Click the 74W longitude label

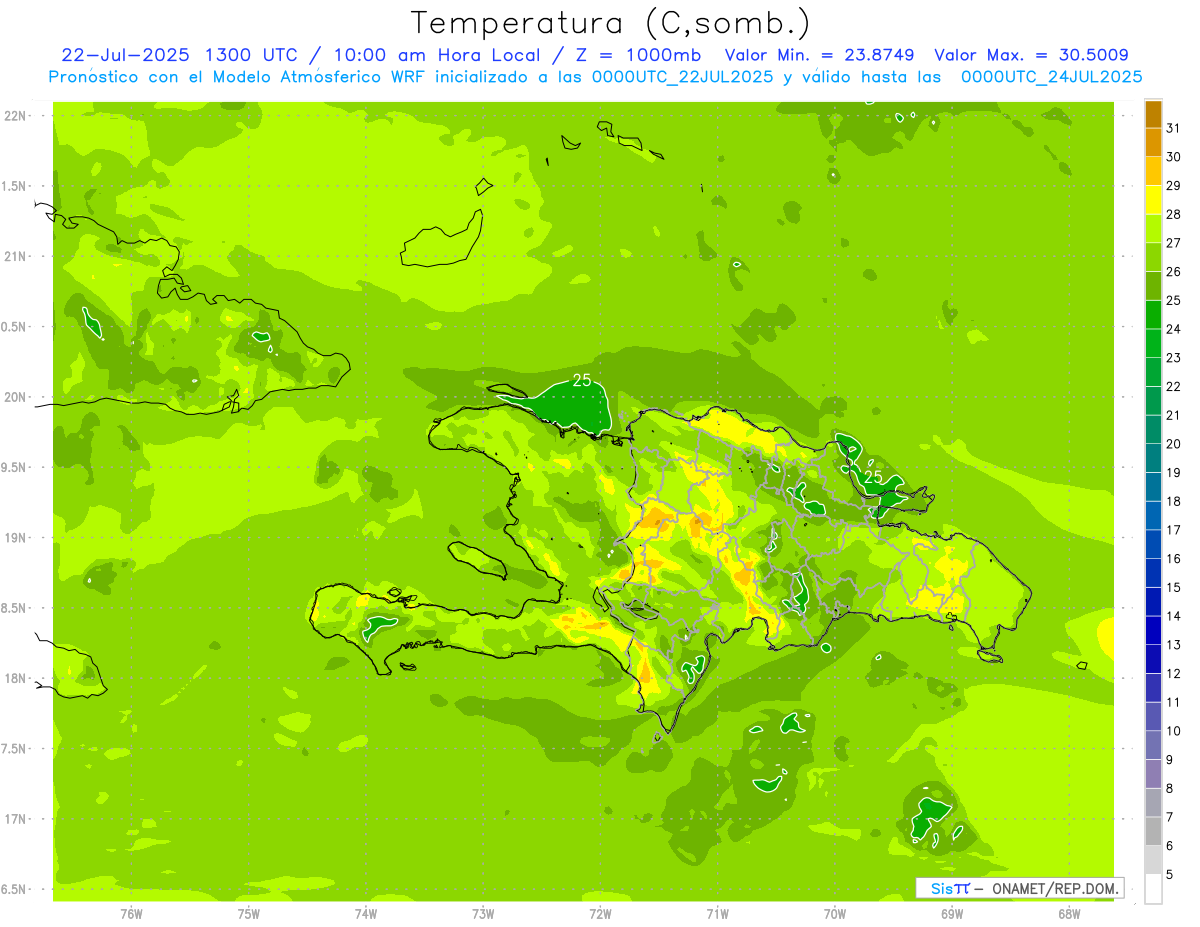coord(365,913)
